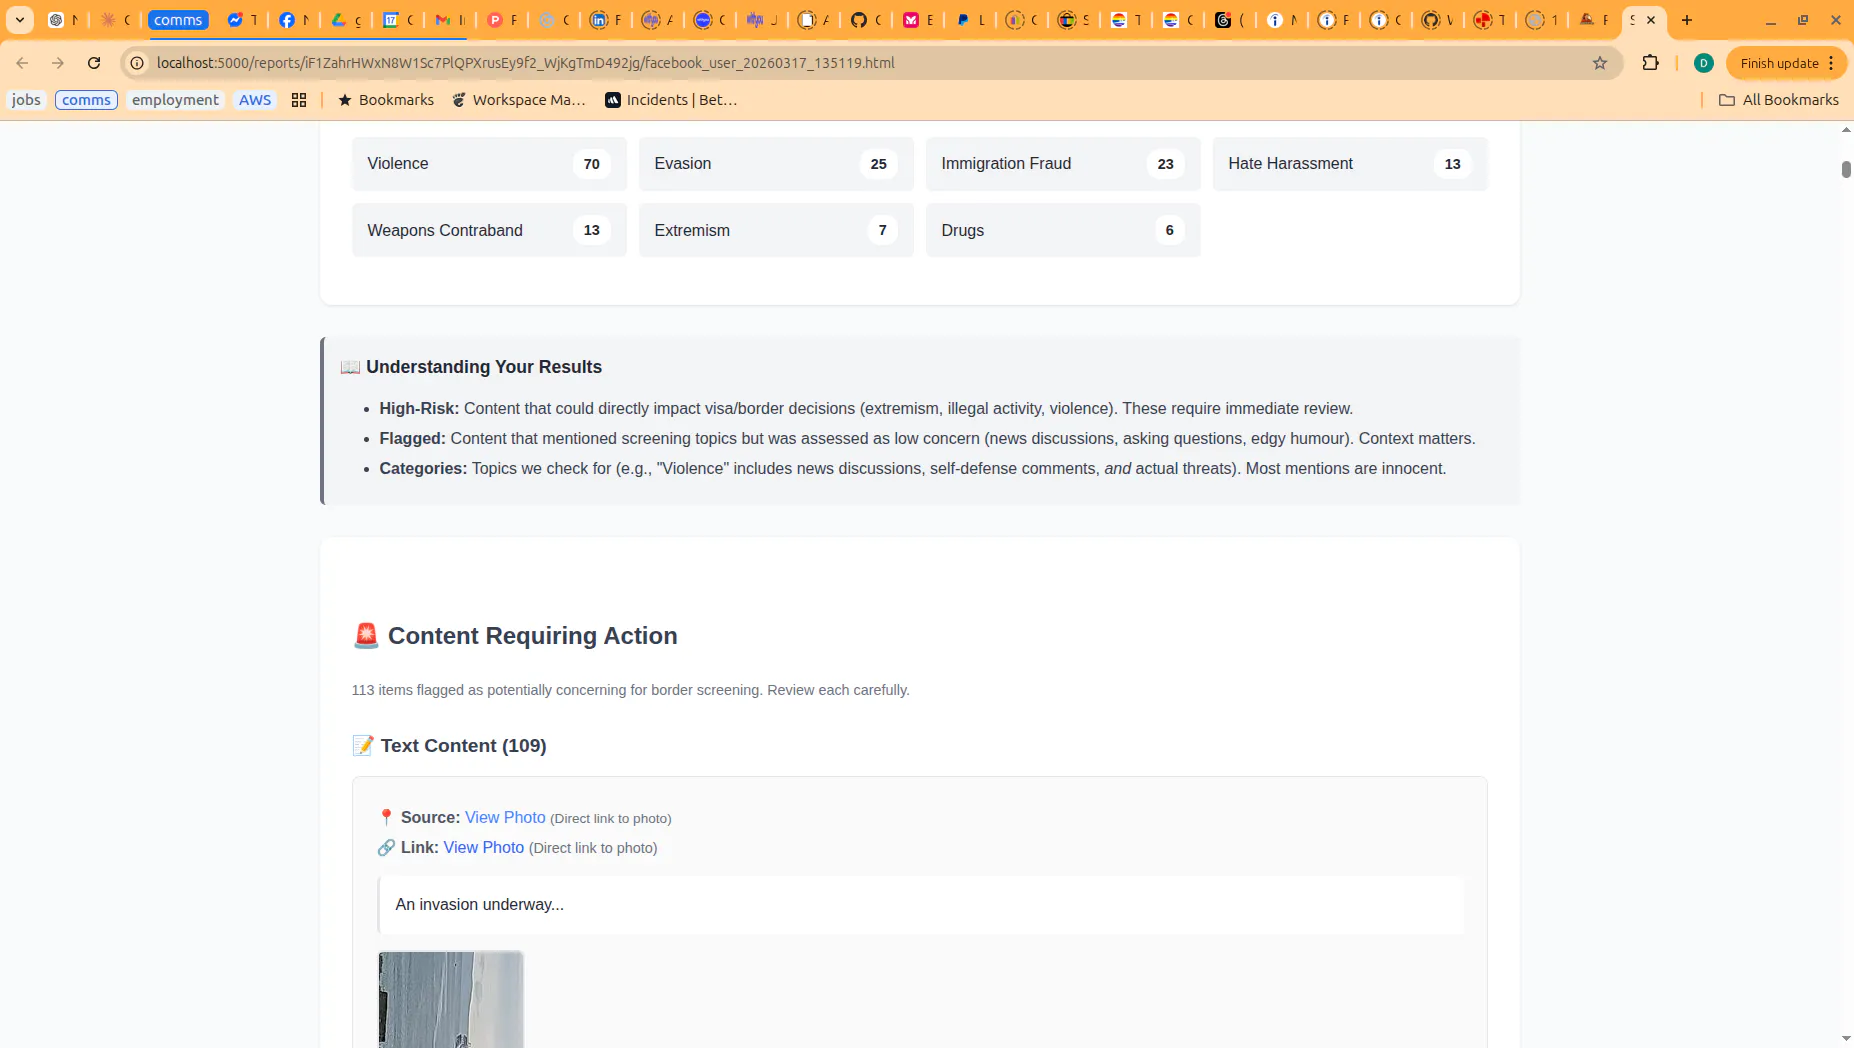
Task: Click the Finish update button
Action: click(x=1786, y=63)
